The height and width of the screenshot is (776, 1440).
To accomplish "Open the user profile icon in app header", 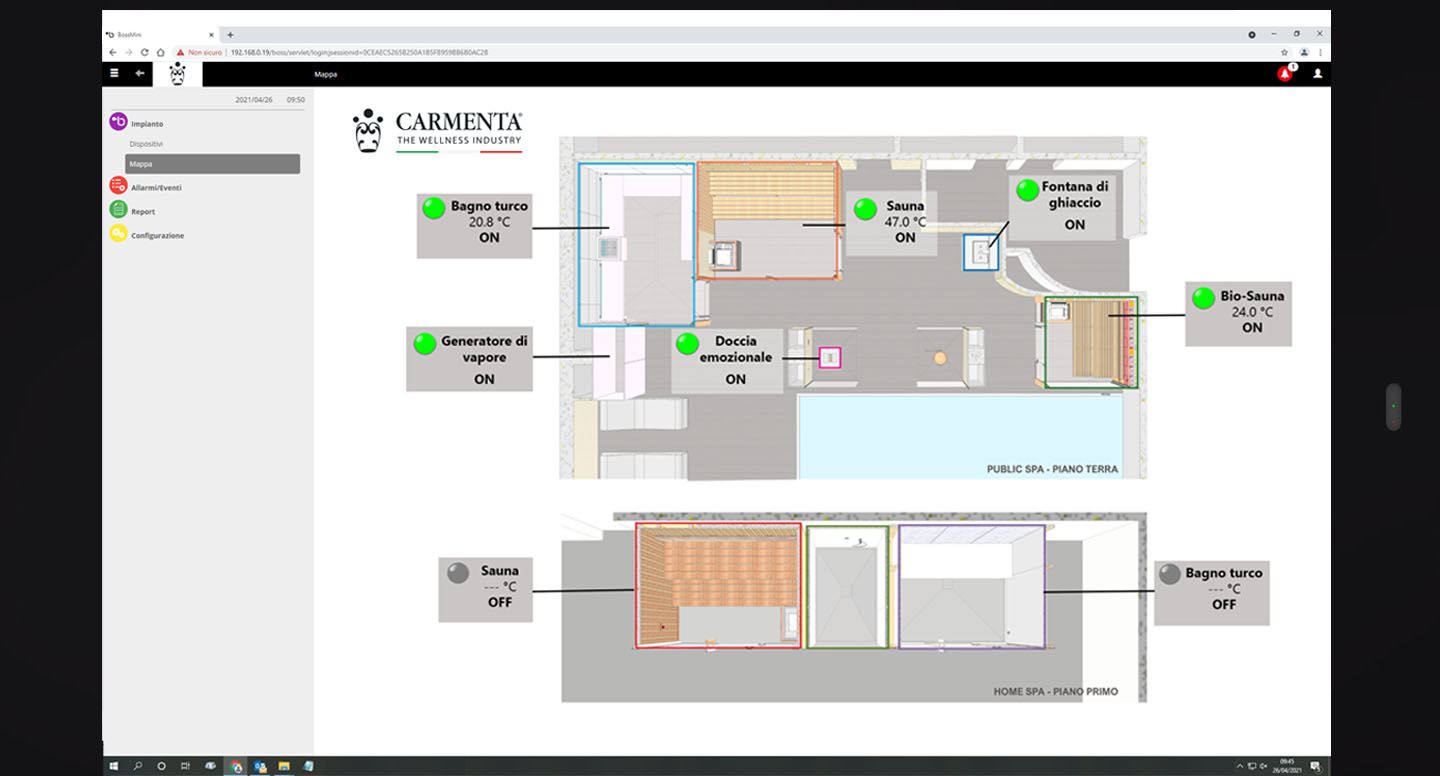I will (1317, 73).
